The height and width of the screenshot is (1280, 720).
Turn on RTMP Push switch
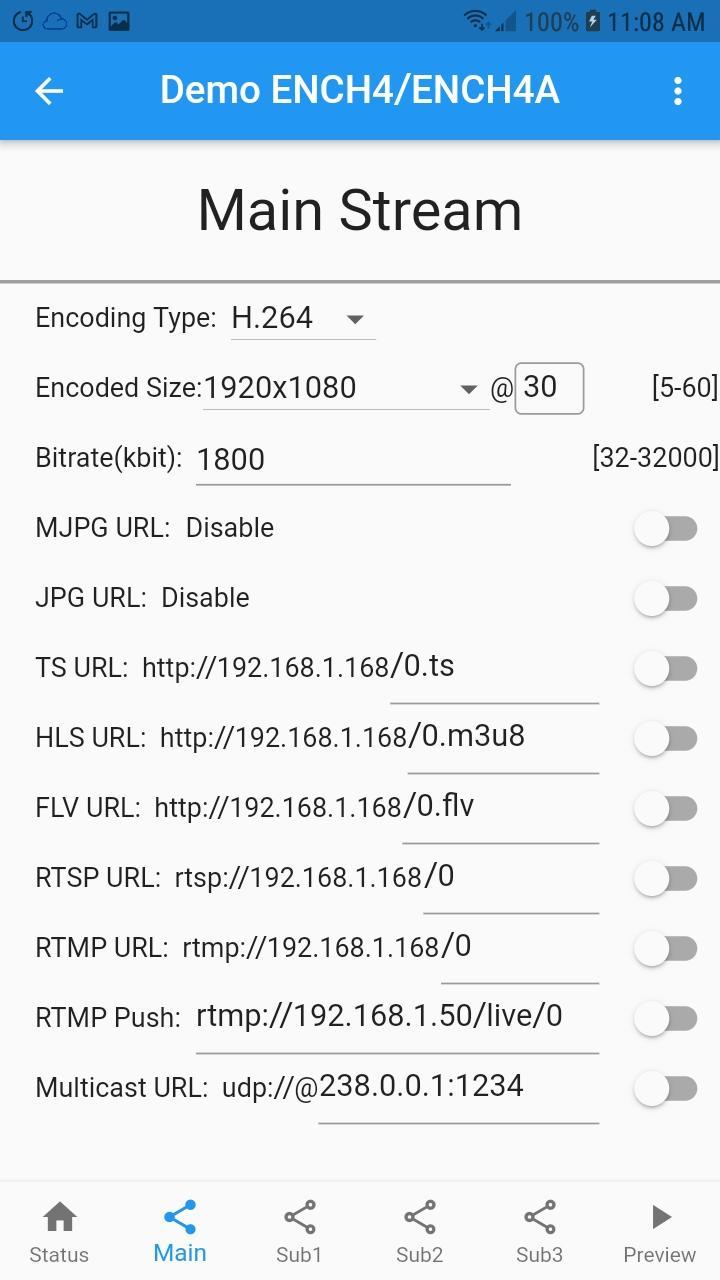pyautogui.click(x=666, y=1019)
